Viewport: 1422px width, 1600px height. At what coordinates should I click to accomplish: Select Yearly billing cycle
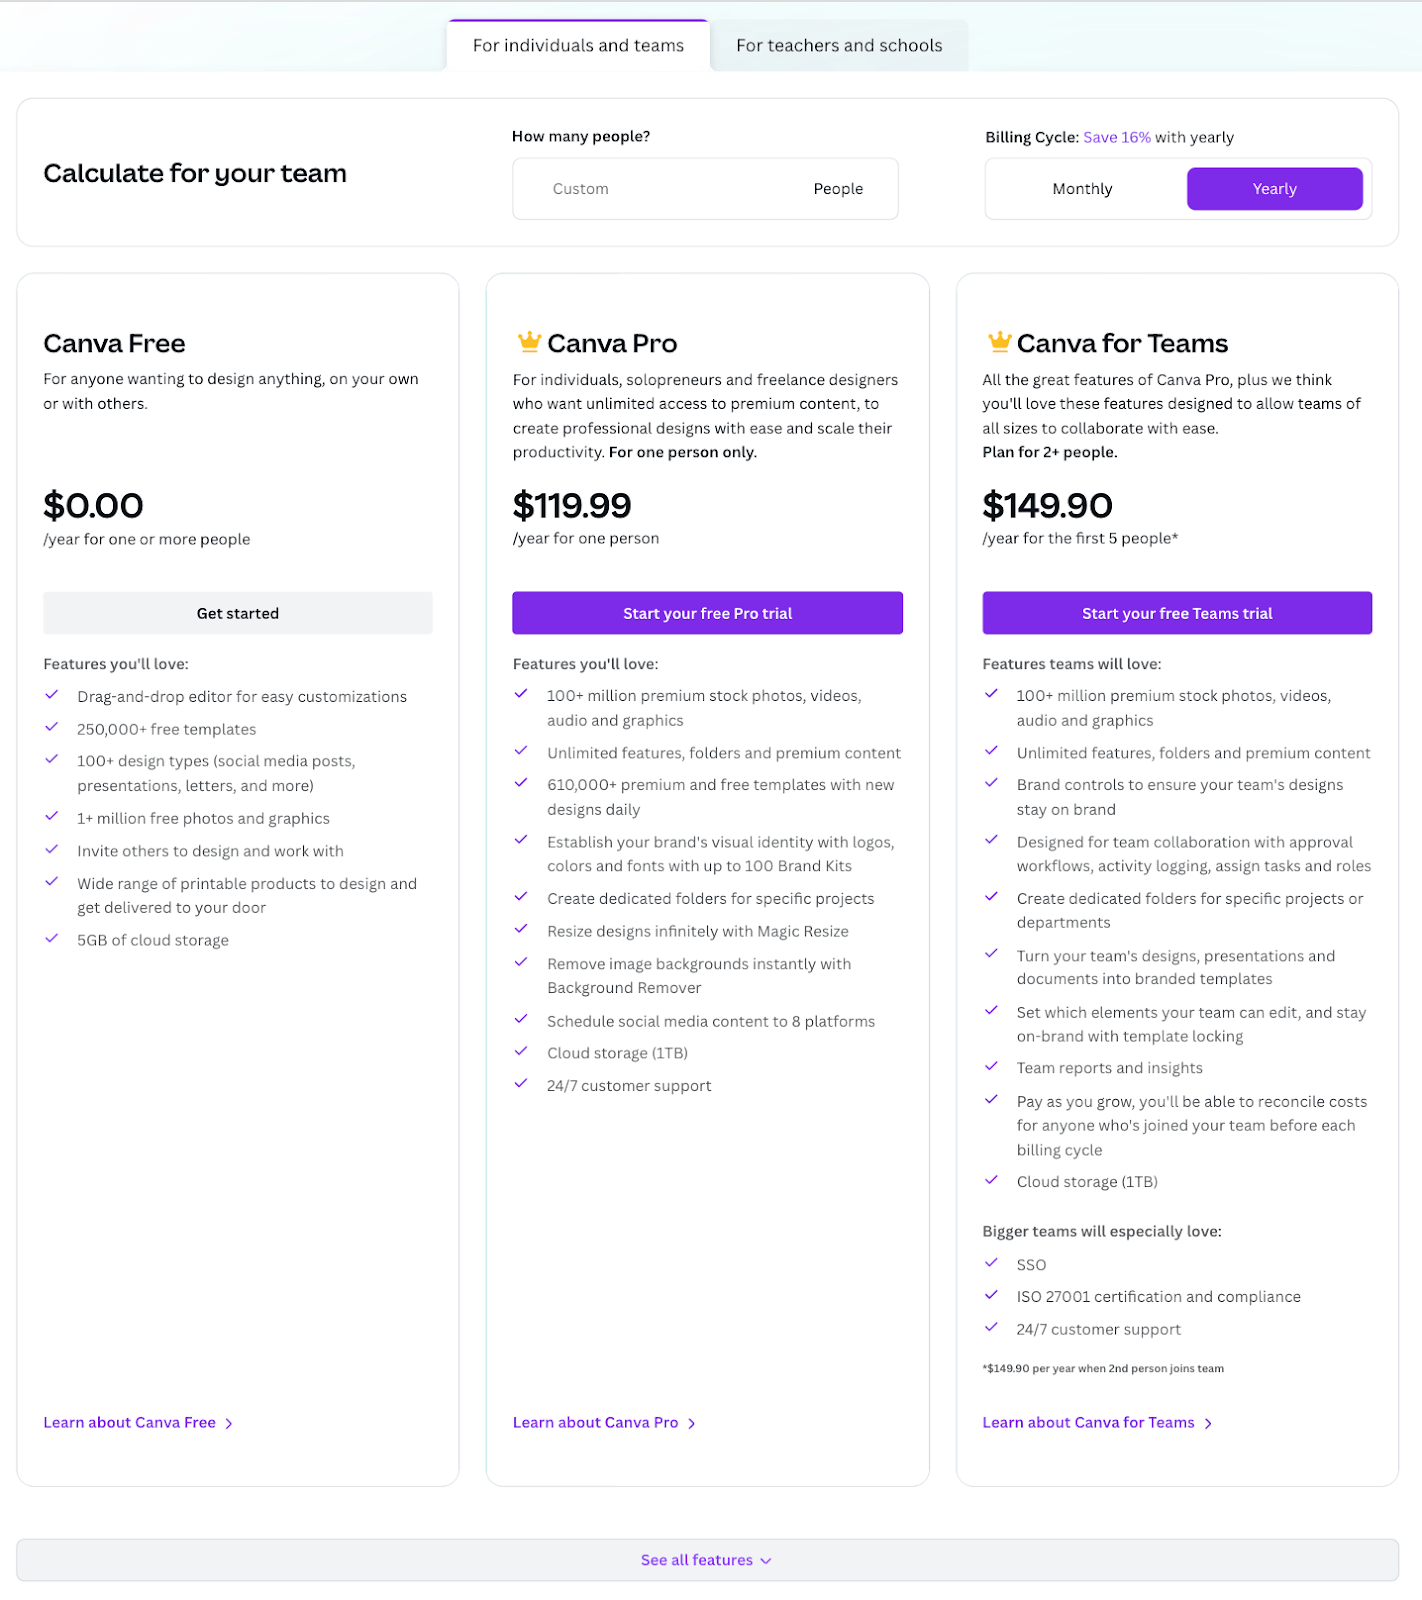(1275, 188)
